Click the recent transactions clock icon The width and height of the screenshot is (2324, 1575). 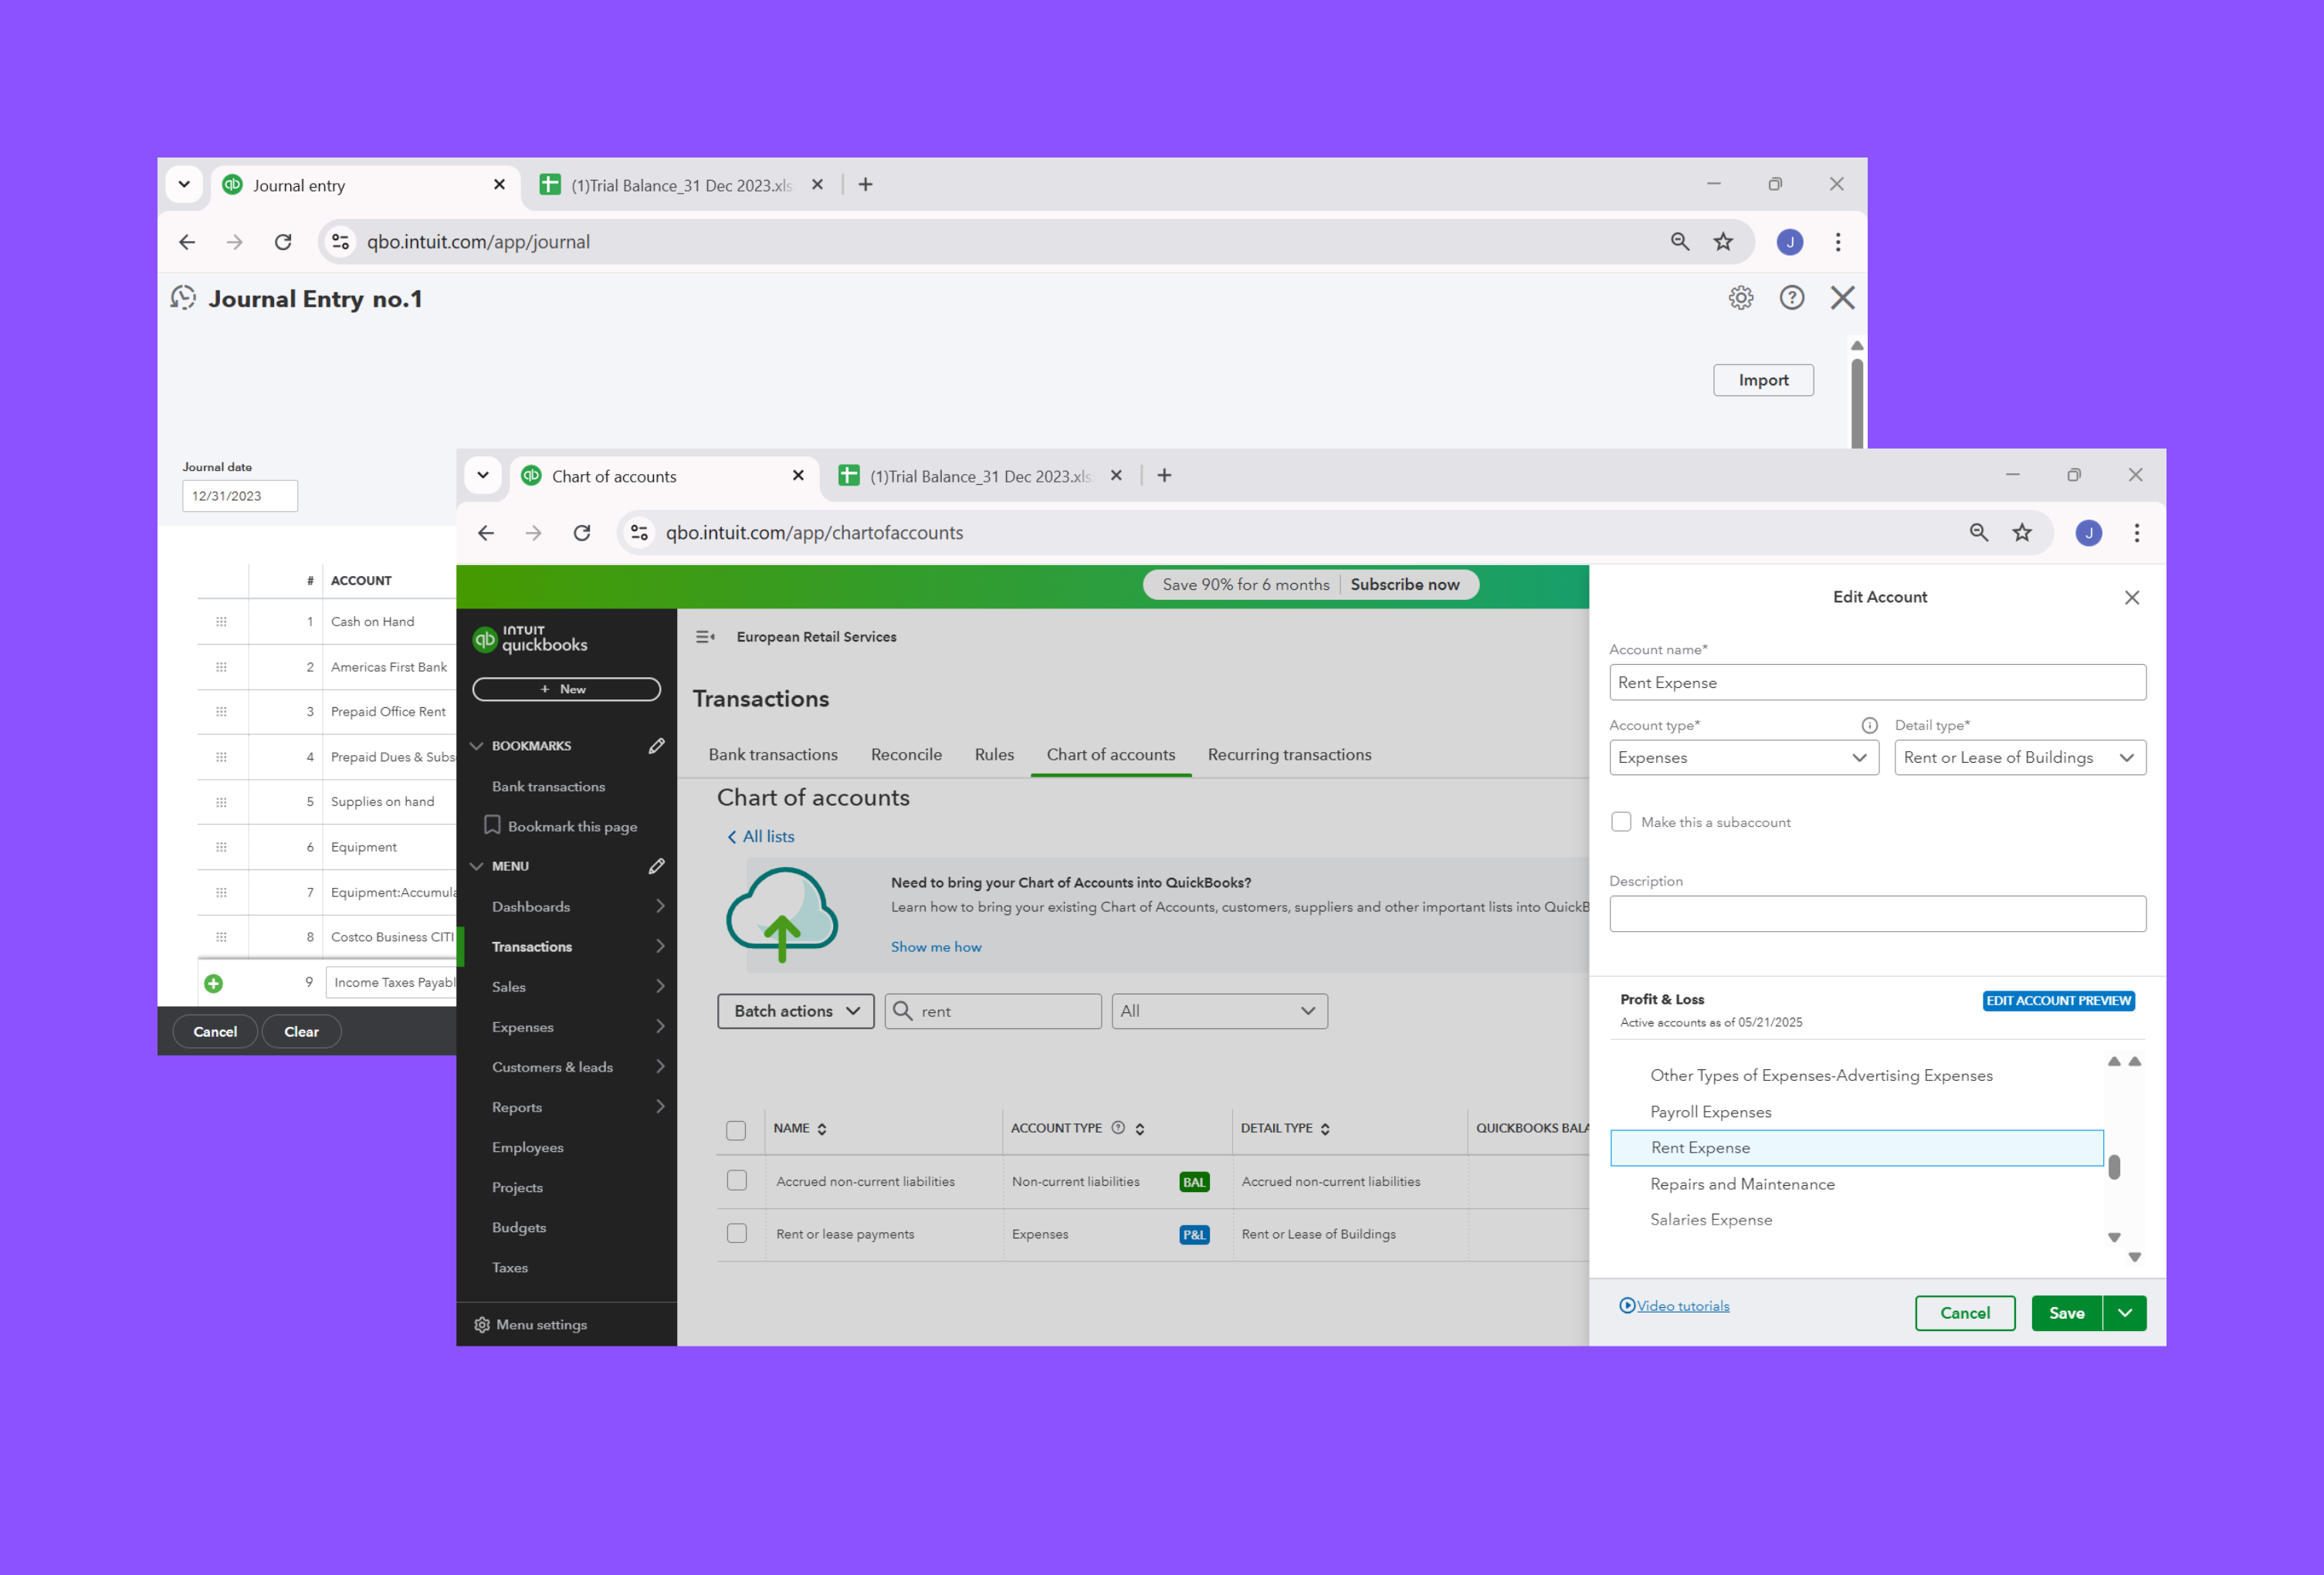point(183,298)
